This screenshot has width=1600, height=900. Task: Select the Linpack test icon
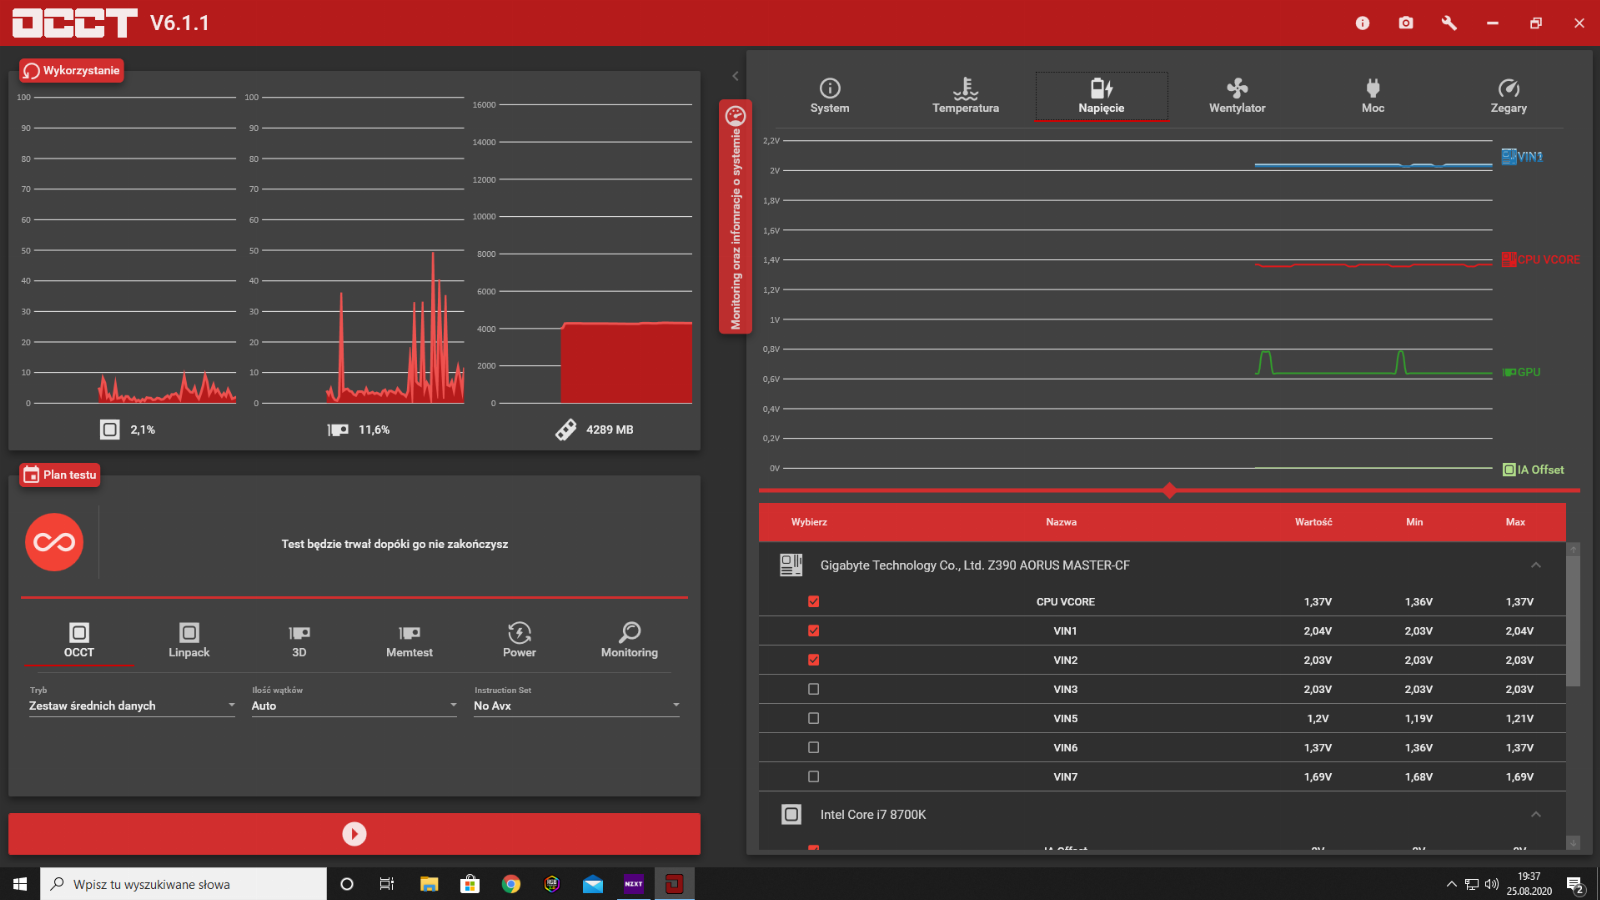189,640
